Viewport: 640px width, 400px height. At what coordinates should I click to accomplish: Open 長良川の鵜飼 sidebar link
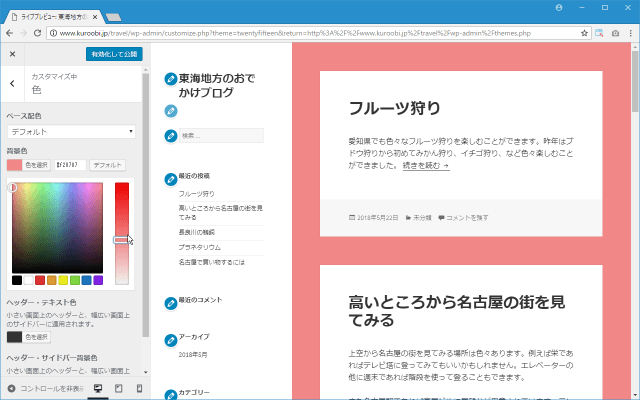coord(196,232)
